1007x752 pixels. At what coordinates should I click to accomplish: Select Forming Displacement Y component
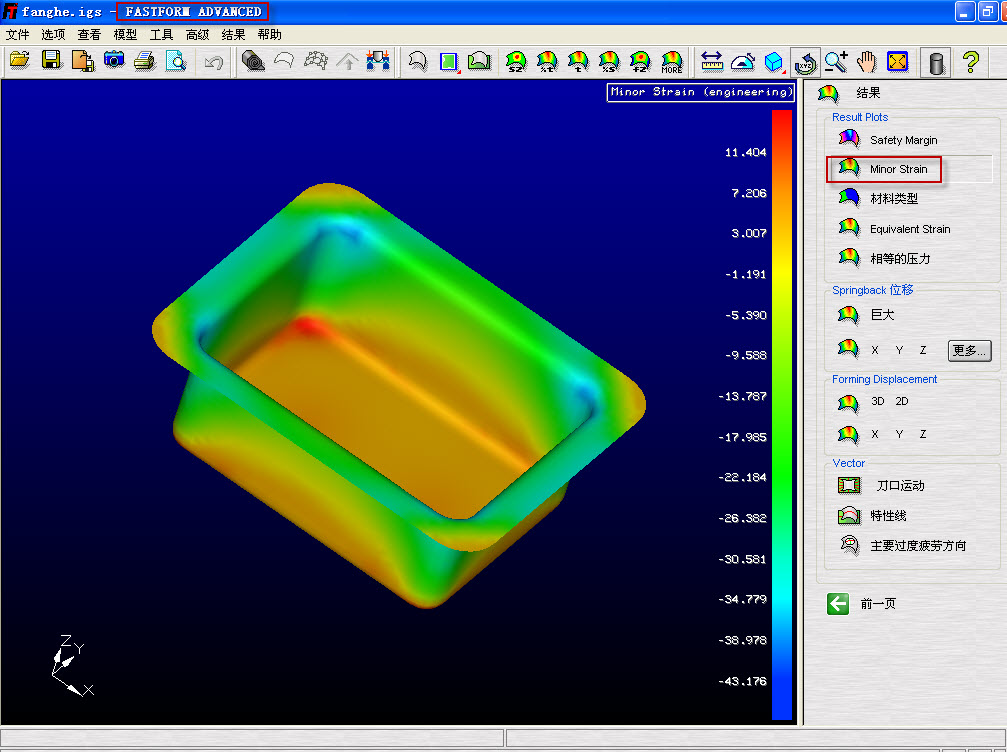click(x=899, y=434)
